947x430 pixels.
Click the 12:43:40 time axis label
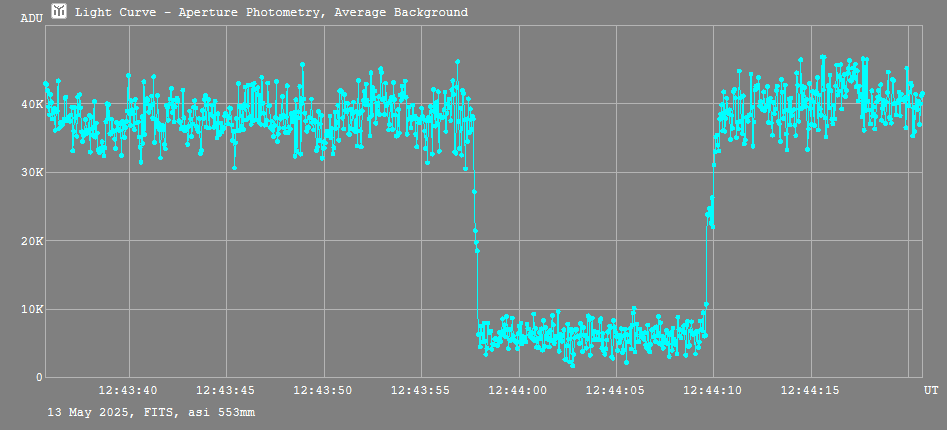pos(128,391)
